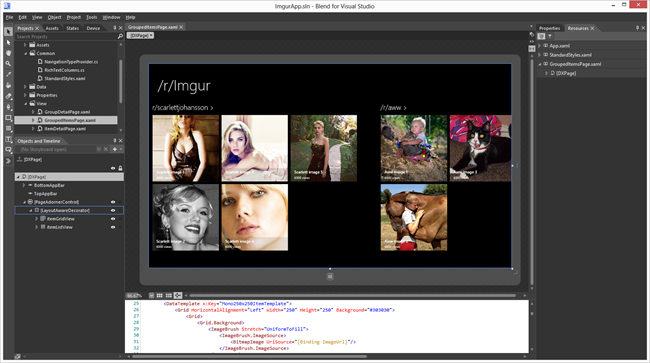Click the Blend app icon in title bar

pyautogui.click(x=7, y=6)
